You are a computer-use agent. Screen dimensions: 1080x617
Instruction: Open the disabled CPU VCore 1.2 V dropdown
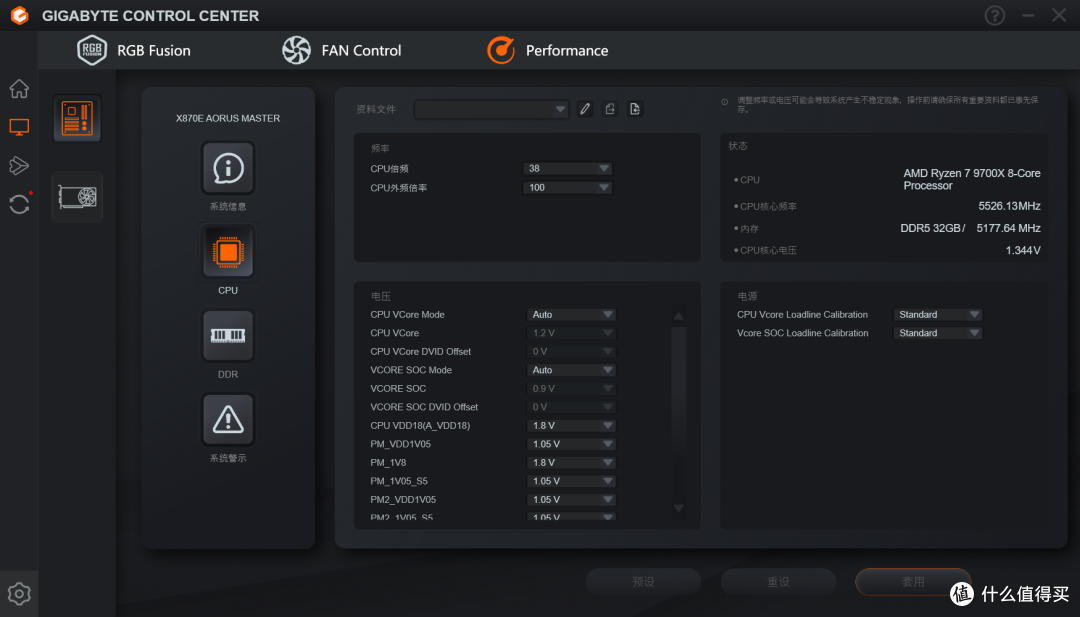571,333
